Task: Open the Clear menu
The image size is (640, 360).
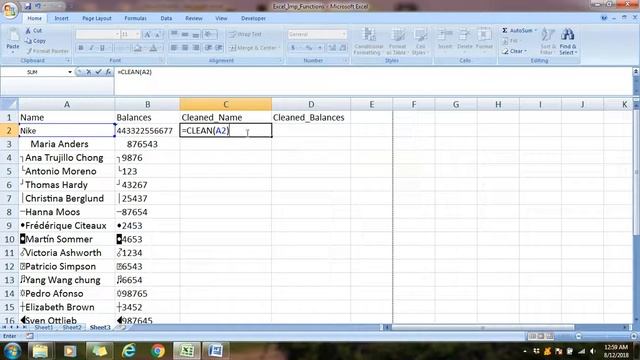Action: tap(514, 51)
